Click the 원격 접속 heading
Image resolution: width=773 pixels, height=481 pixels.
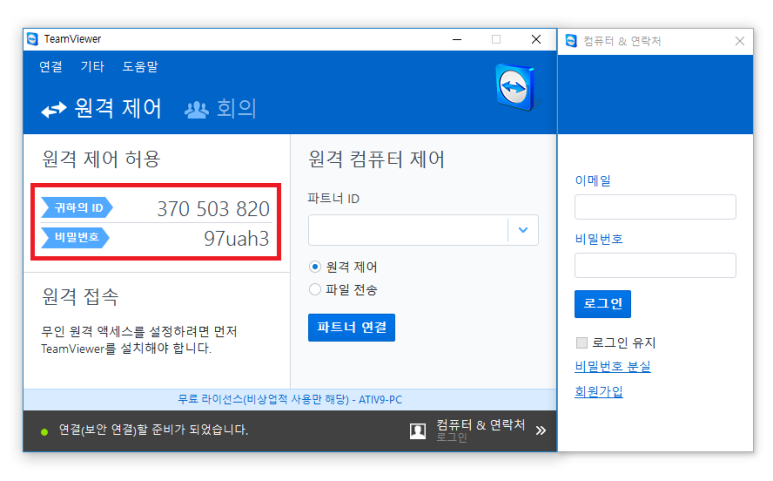[80, 297]
